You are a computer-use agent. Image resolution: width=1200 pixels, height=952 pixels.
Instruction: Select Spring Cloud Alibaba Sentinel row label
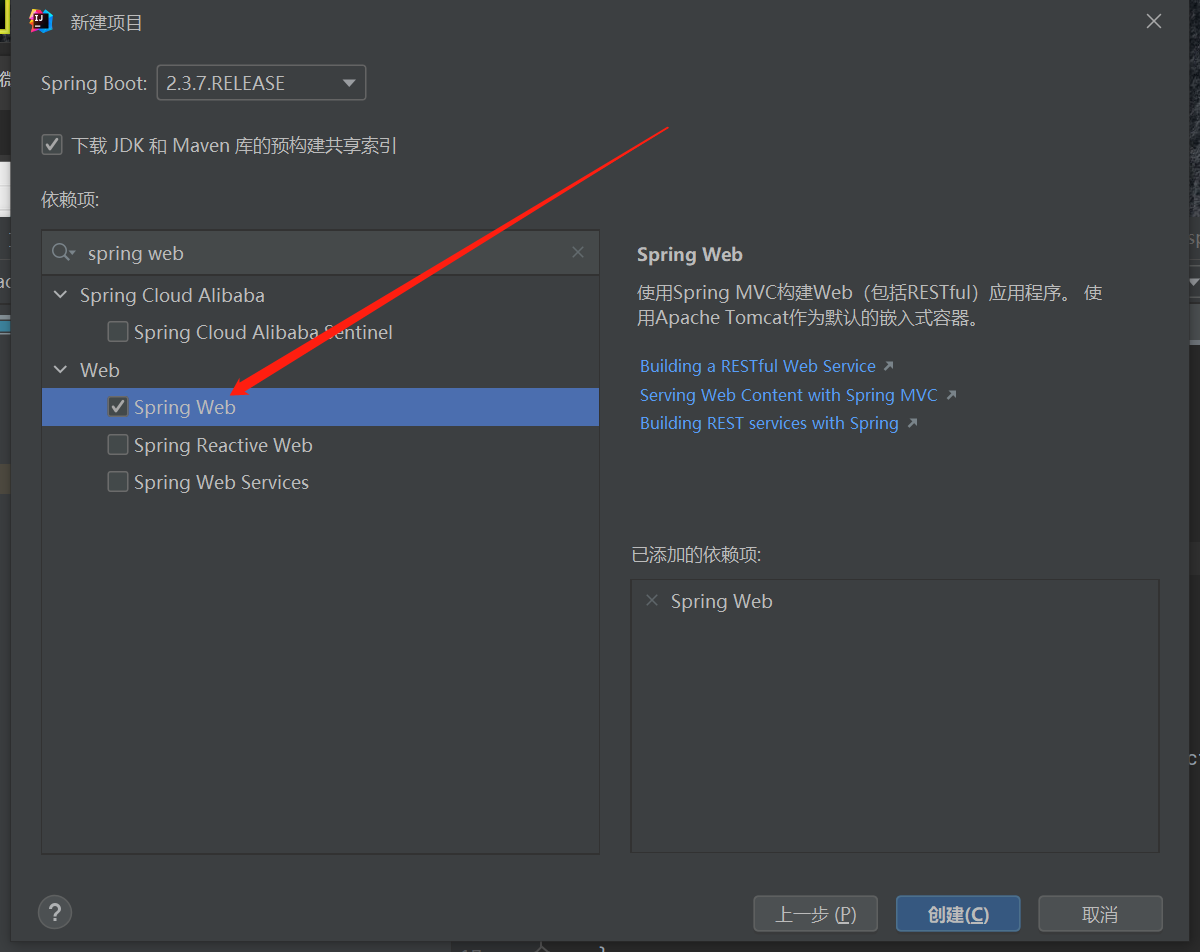click(263, 332)
